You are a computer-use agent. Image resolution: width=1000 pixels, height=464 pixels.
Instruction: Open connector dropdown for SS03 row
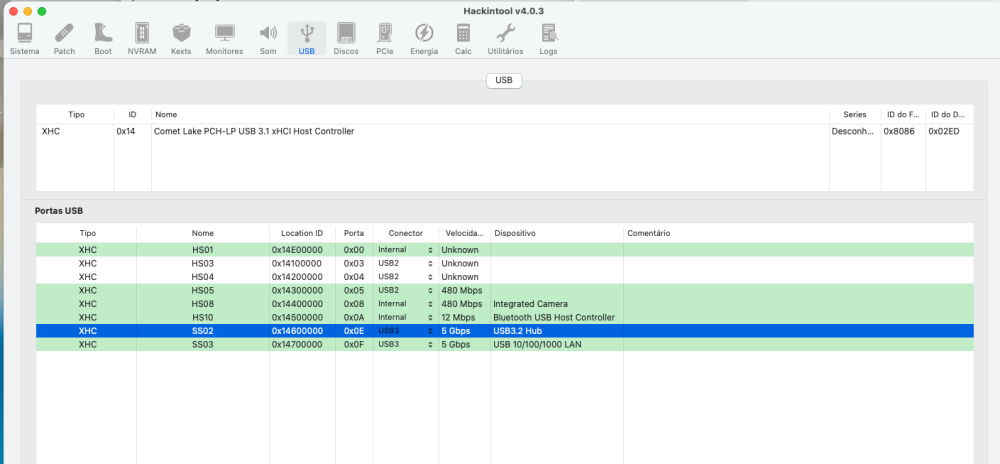click(x=406, y=344)
